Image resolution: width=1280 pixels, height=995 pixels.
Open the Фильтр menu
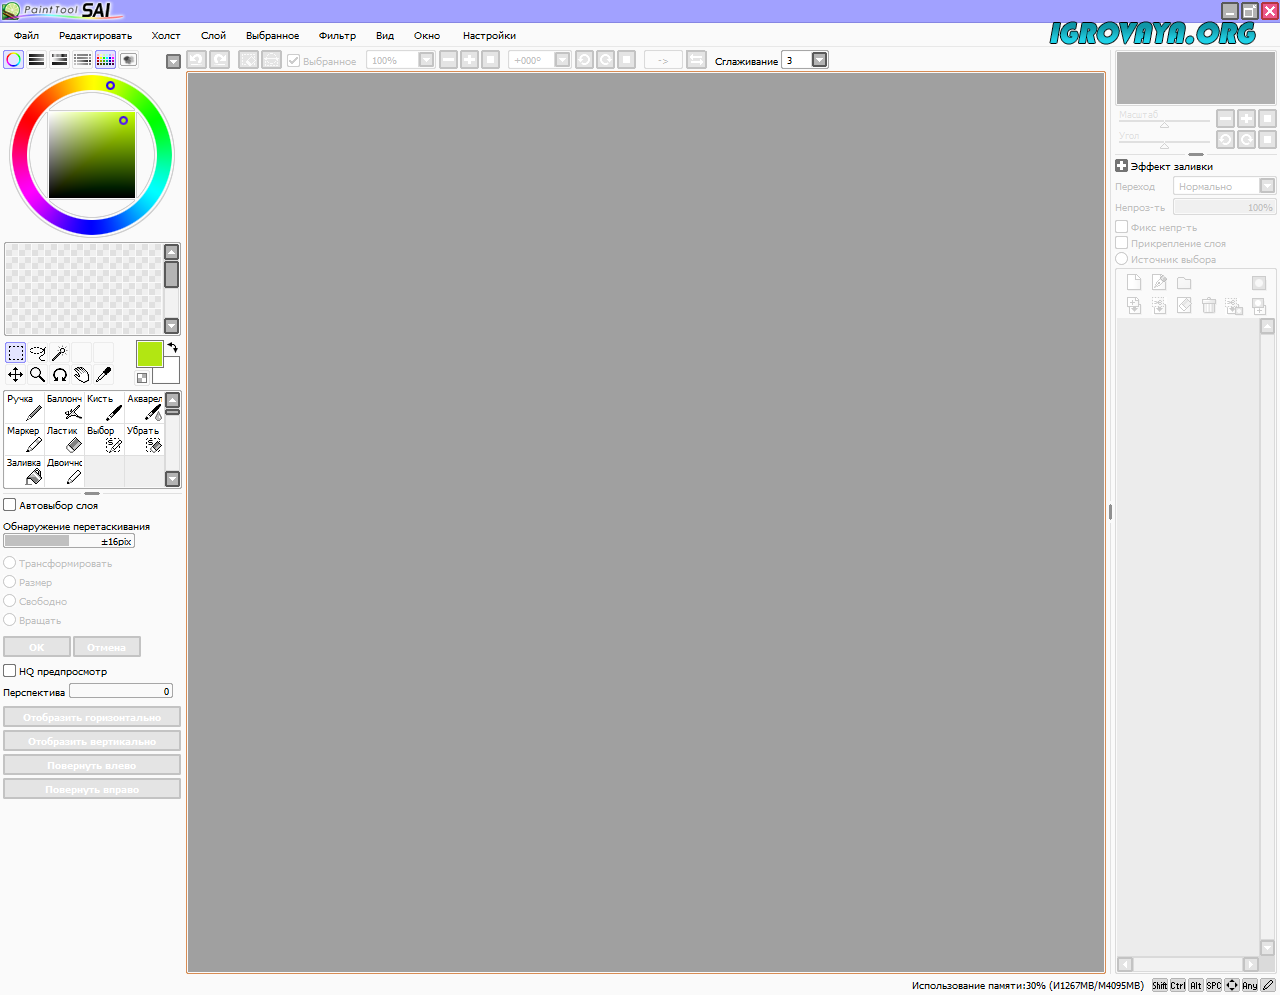click(337, 36)
